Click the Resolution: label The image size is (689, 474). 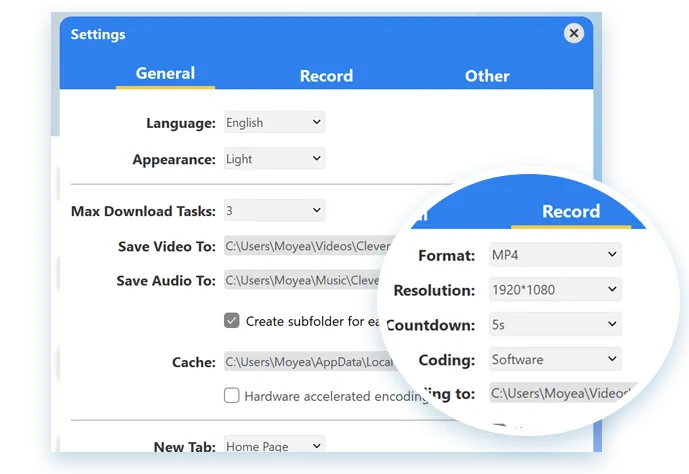click(x=435, y=290)
